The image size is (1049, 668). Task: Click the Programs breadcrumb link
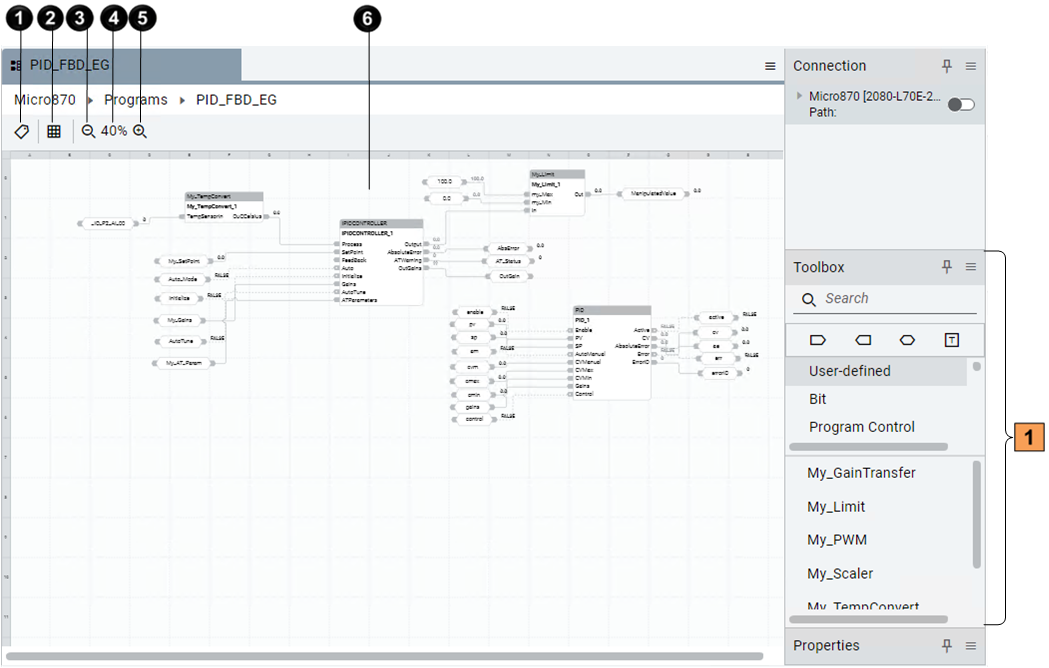(x=136, y=100)
